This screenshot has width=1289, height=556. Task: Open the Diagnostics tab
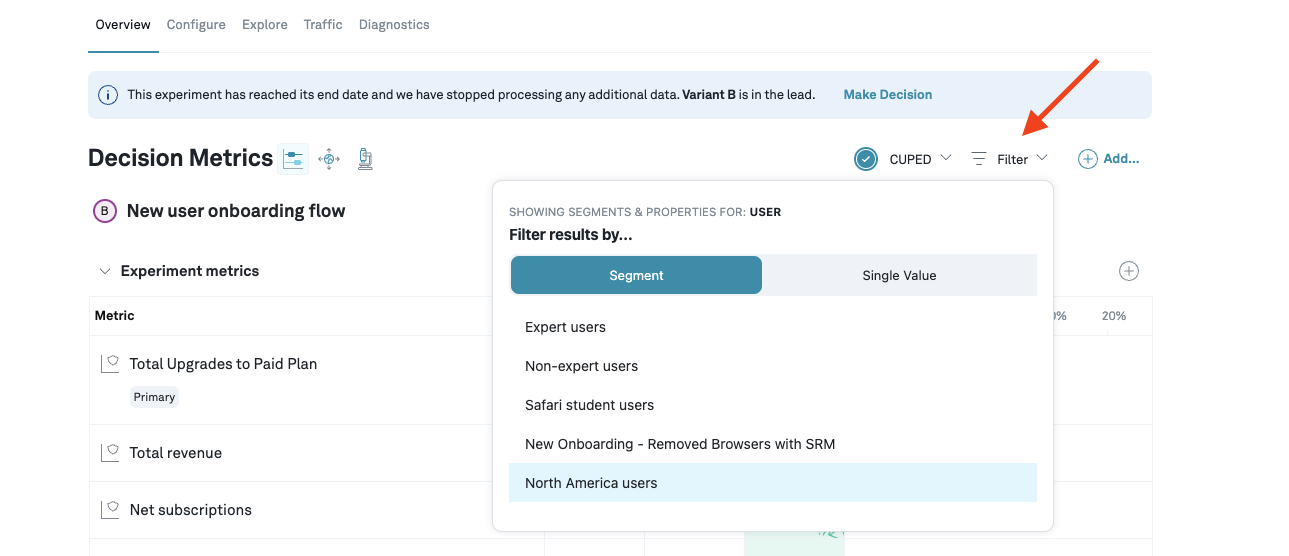pos(394,24)
